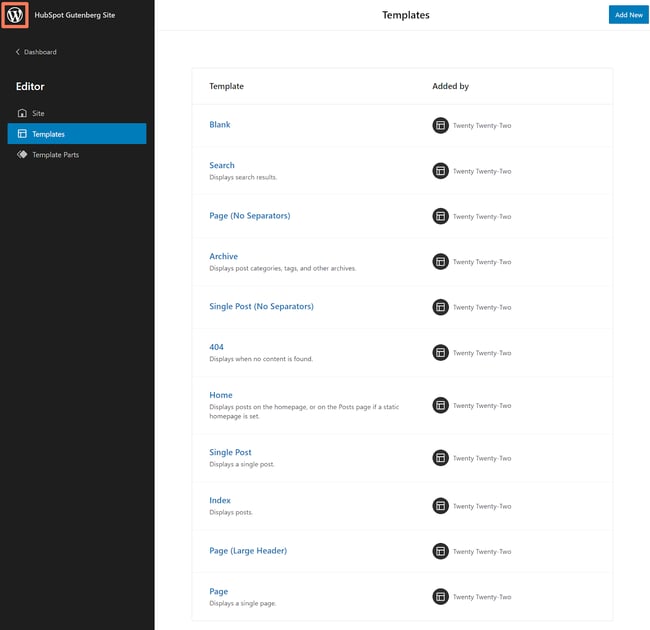Image resolution: width=650 pixels, height=630 pixels.
Task: Open the 404 template
Action: click(x=216, y=347)
